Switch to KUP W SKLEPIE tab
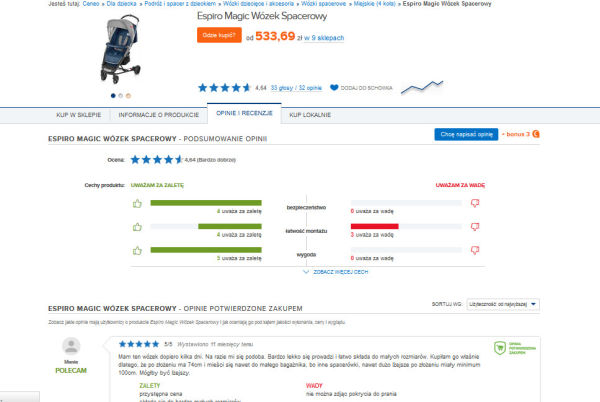Viewport: 600px width, 402px height. 79,115
